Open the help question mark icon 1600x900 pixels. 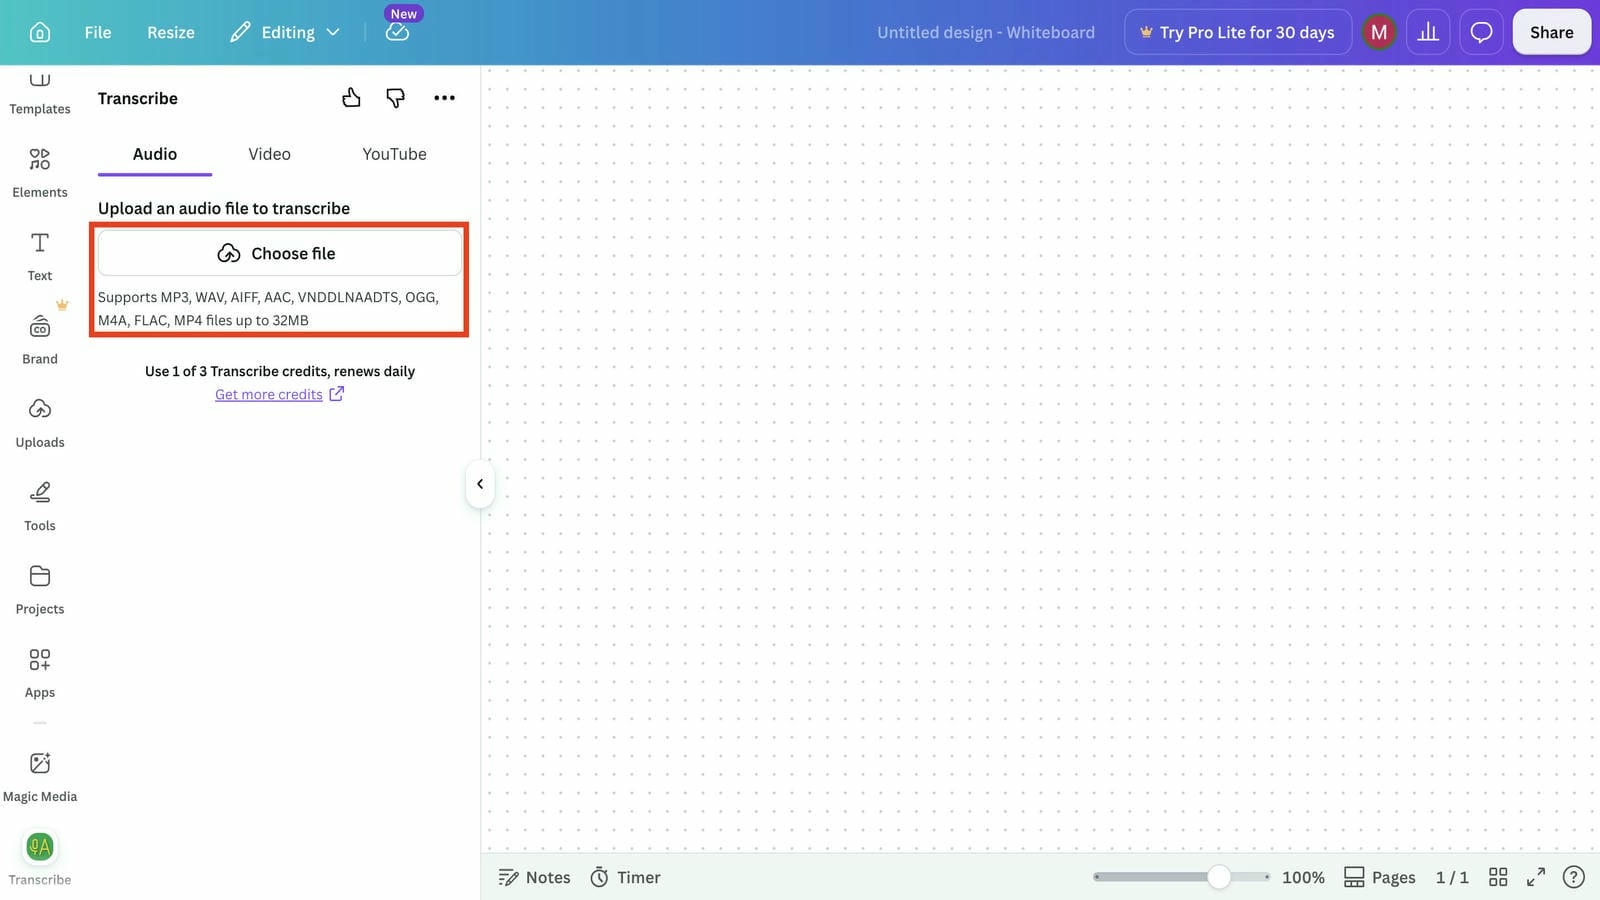point(1573,877)
